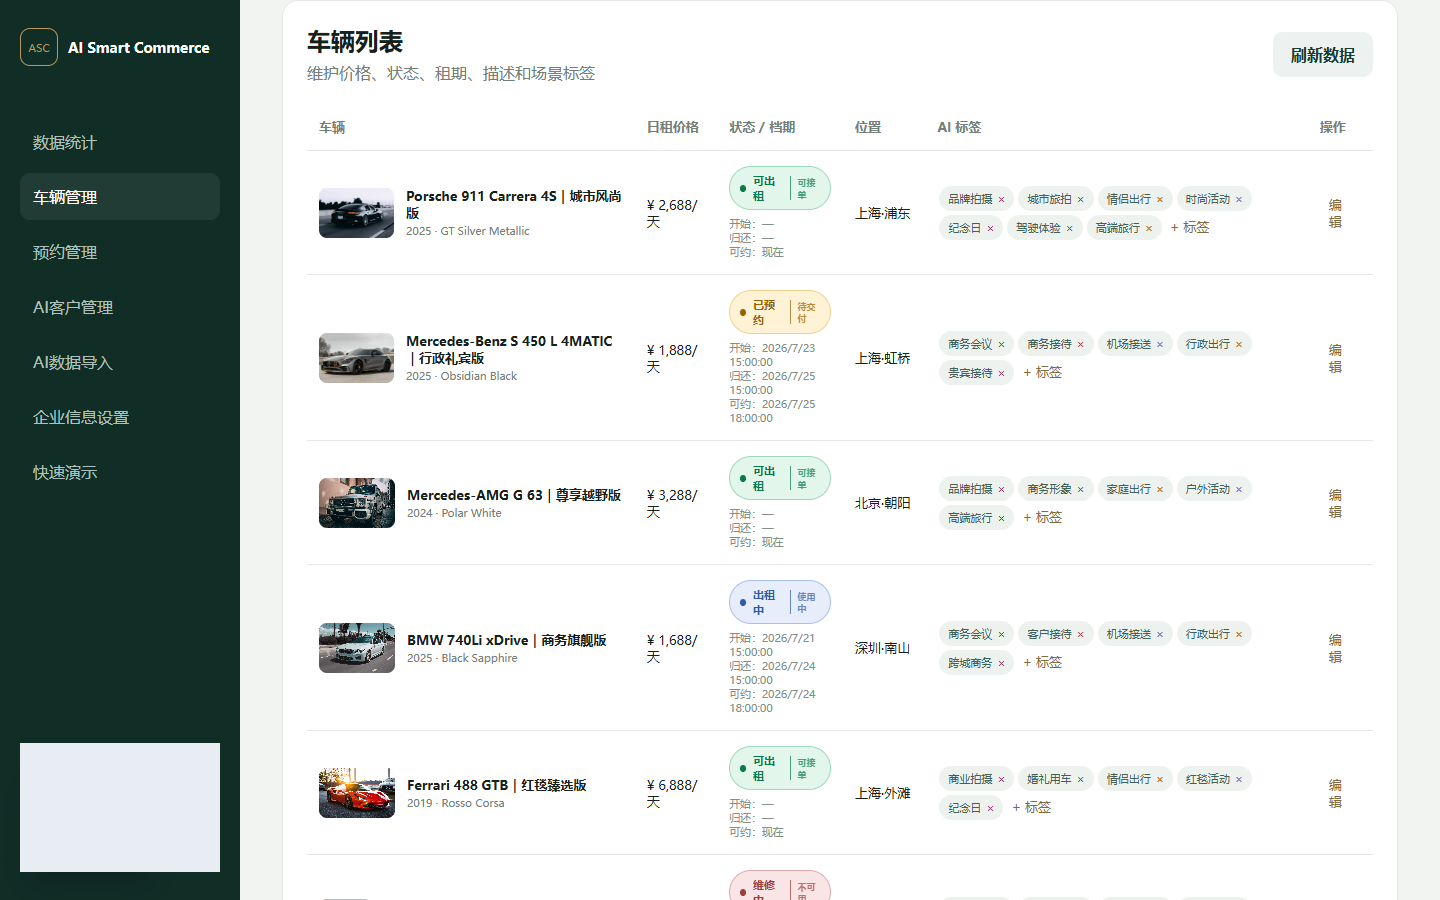Screen dimensions: 1440x900
Task: Edit the BMW 740Li xDrive row
Action: 1335,648
